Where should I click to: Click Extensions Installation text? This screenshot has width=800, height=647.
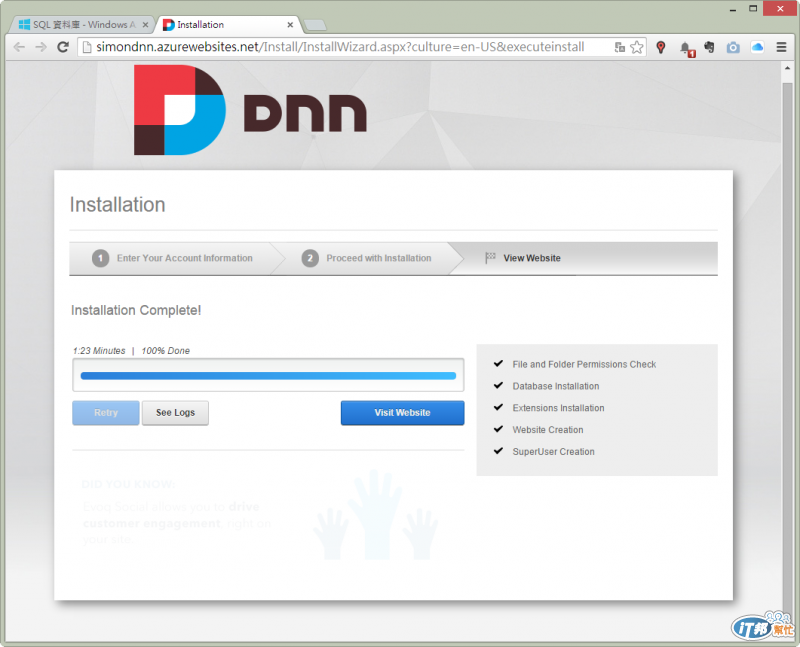coord(558,408)
